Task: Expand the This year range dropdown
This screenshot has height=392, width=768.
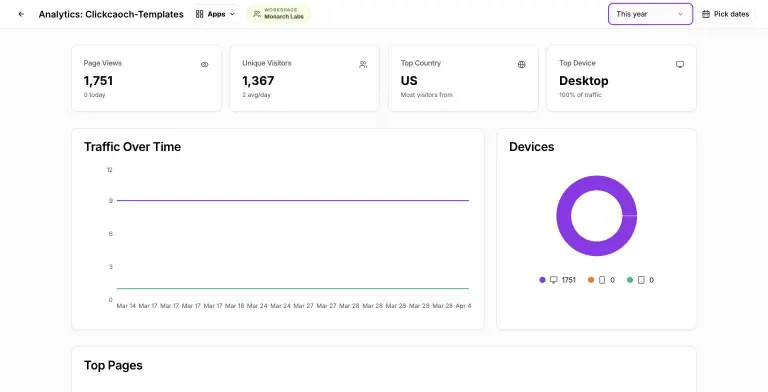Action: (x=650, y=14)
